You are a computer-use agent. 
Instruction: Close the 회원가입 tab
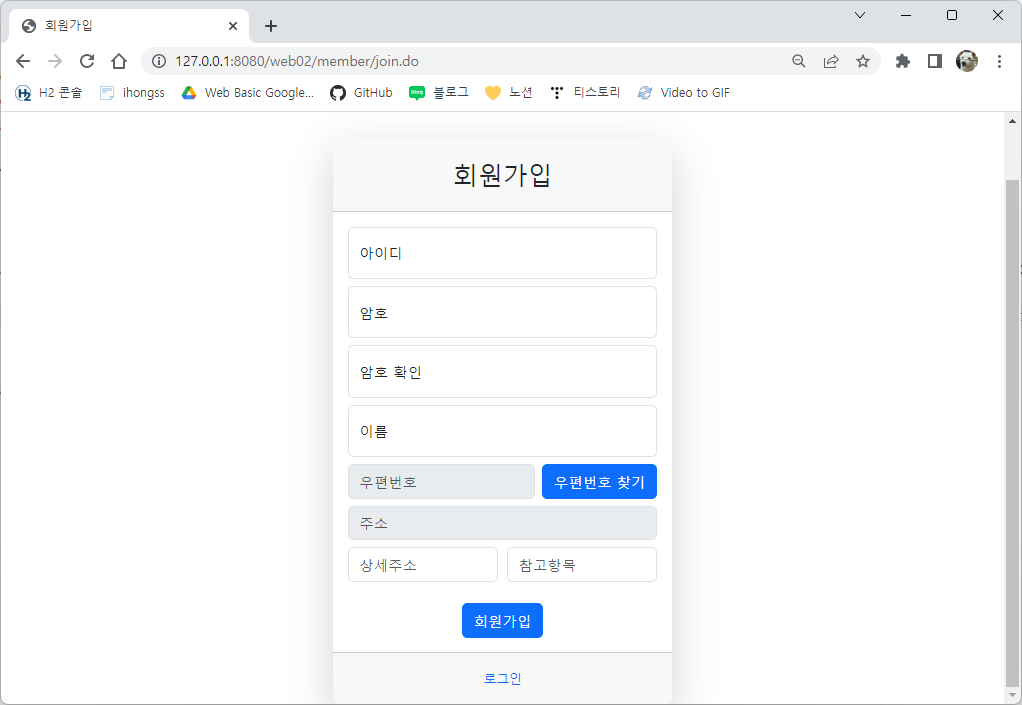coord(233,26)
